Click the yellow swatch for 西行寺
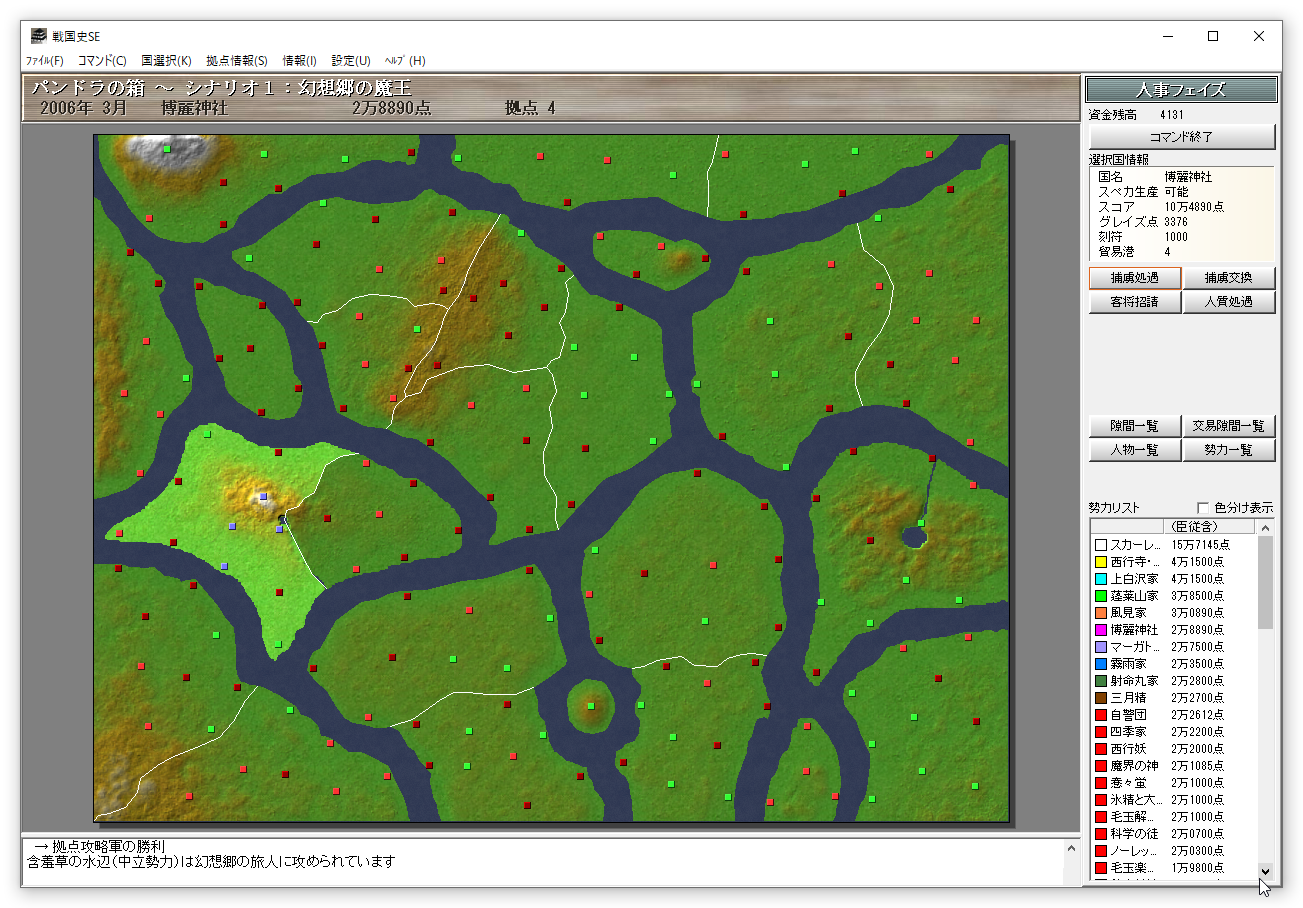The width and height of the screenshot is (1303, 908). coord(1101,562)
